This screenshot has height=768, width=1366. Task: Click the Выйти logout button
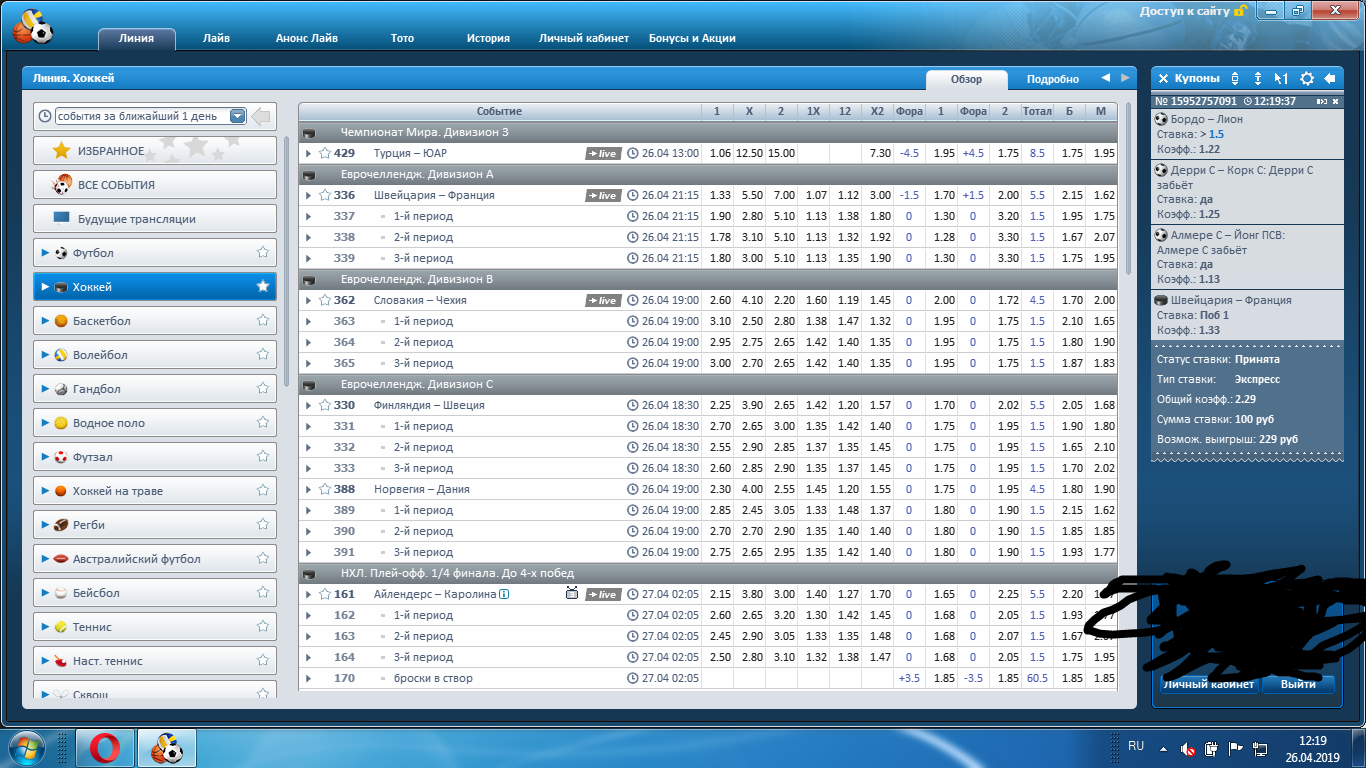point(1297,684)
